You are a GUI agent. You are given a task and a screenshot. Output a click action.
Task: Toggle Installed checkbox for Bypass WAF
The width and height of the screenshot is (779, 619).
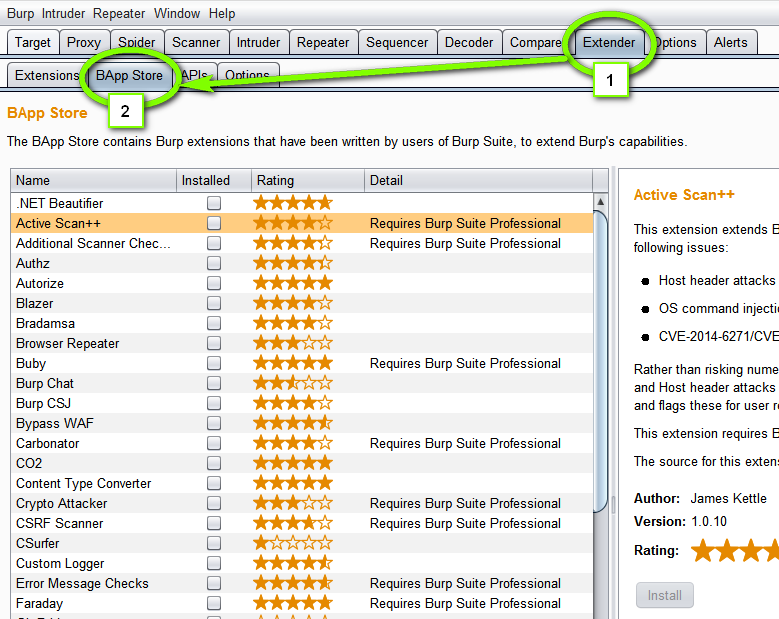(x=214, y=423)
